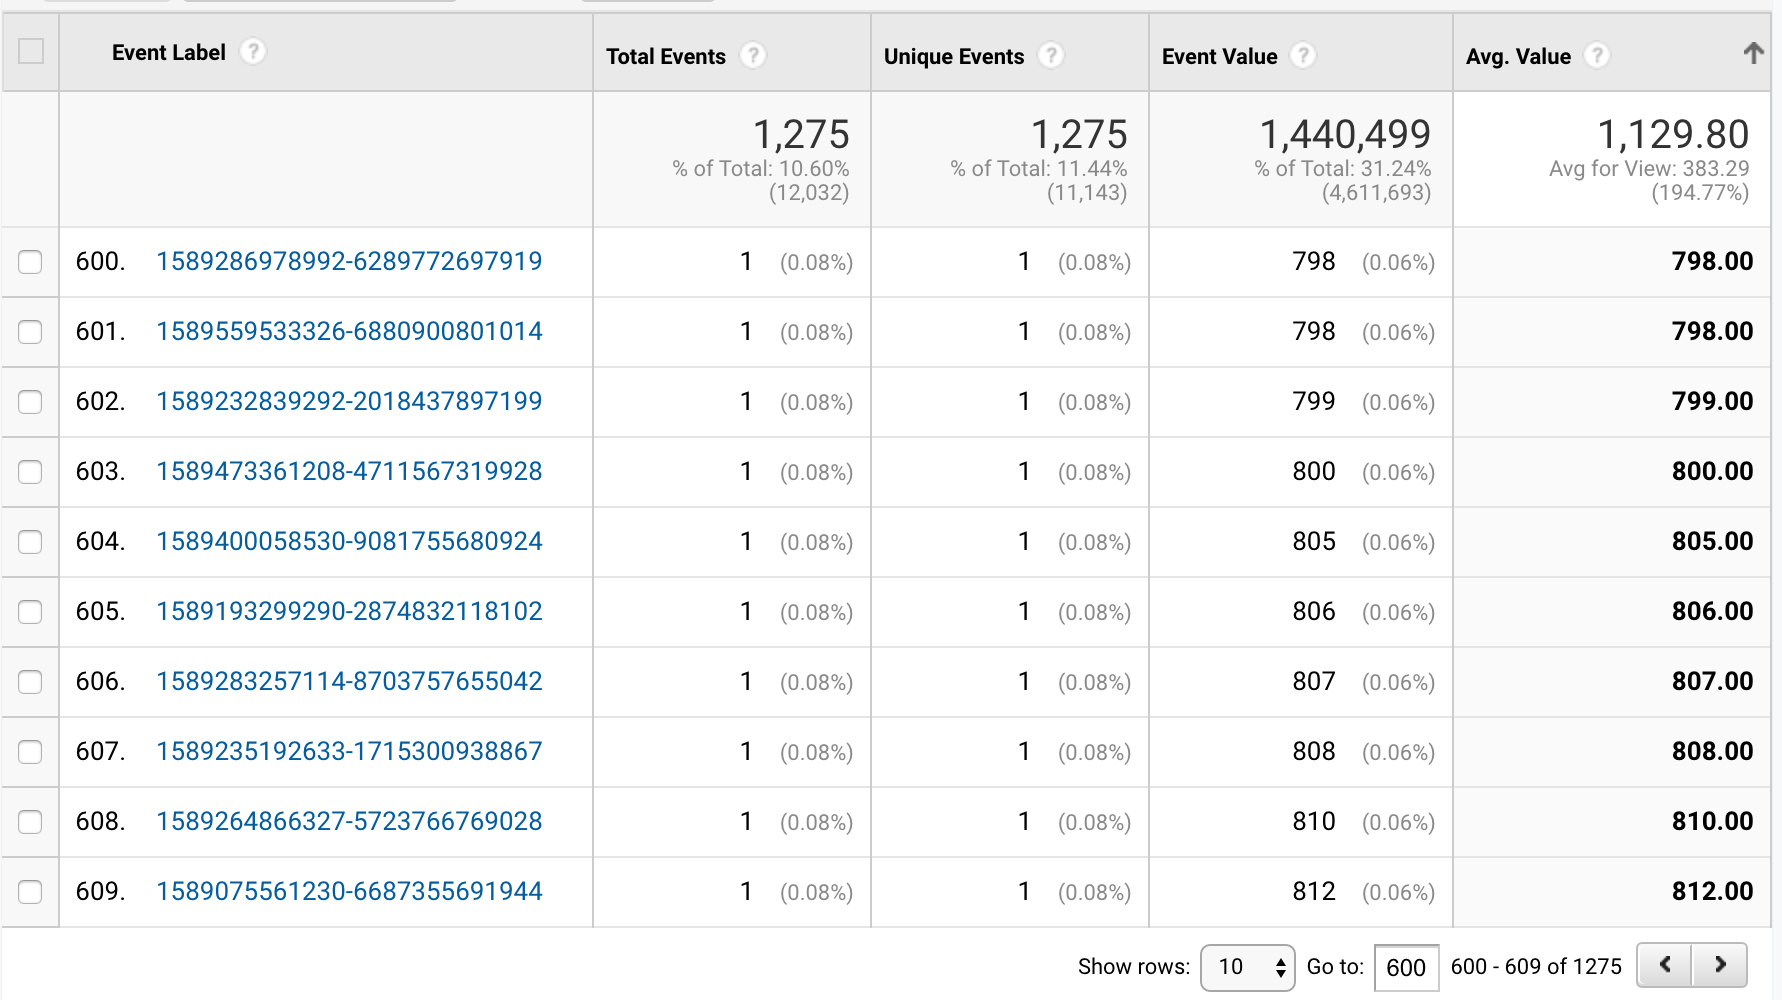Select the Event Value 812 in row 609
This screenshot has width=1782, height=1000.
(x=1314, y=891)
